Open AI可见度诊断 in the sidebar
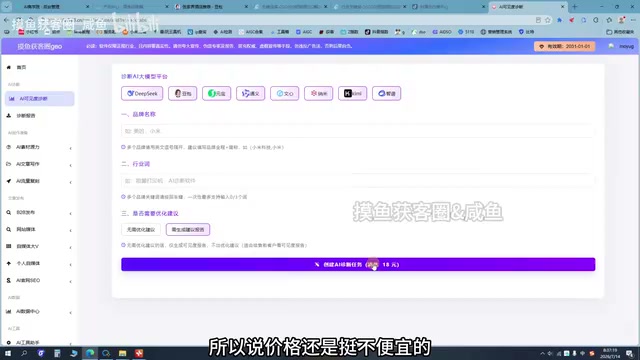The image size is (640, 360). pos(40,98)
